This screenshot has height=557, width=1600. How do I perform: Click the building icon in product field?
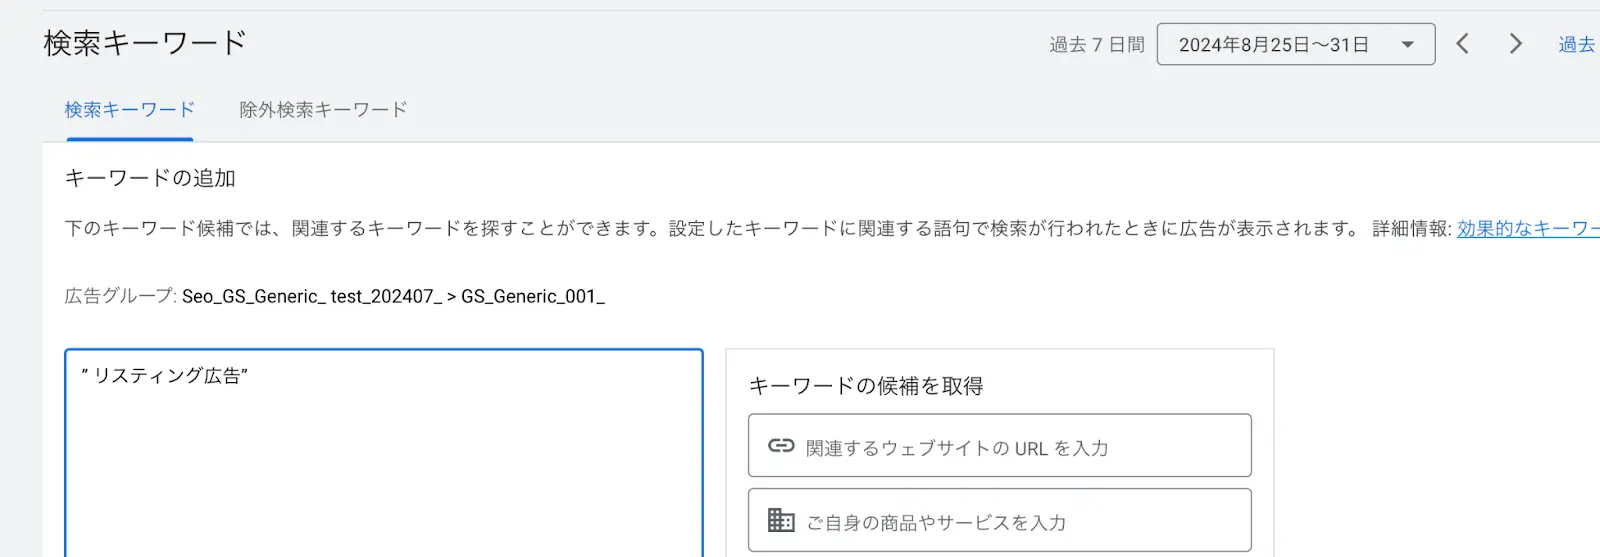[x=781, y=521]
